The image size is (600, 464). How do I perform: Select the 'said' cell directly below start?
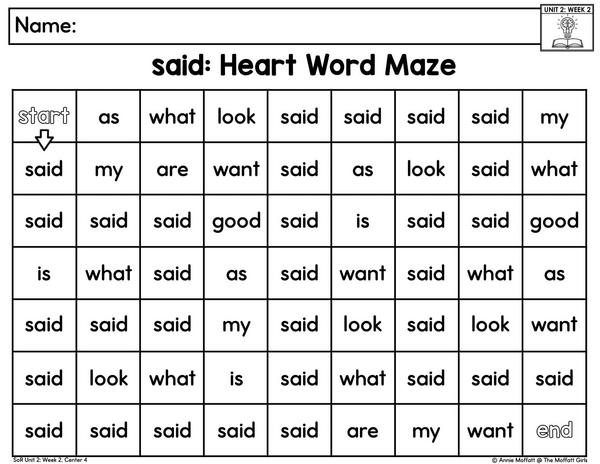(44, 169)
